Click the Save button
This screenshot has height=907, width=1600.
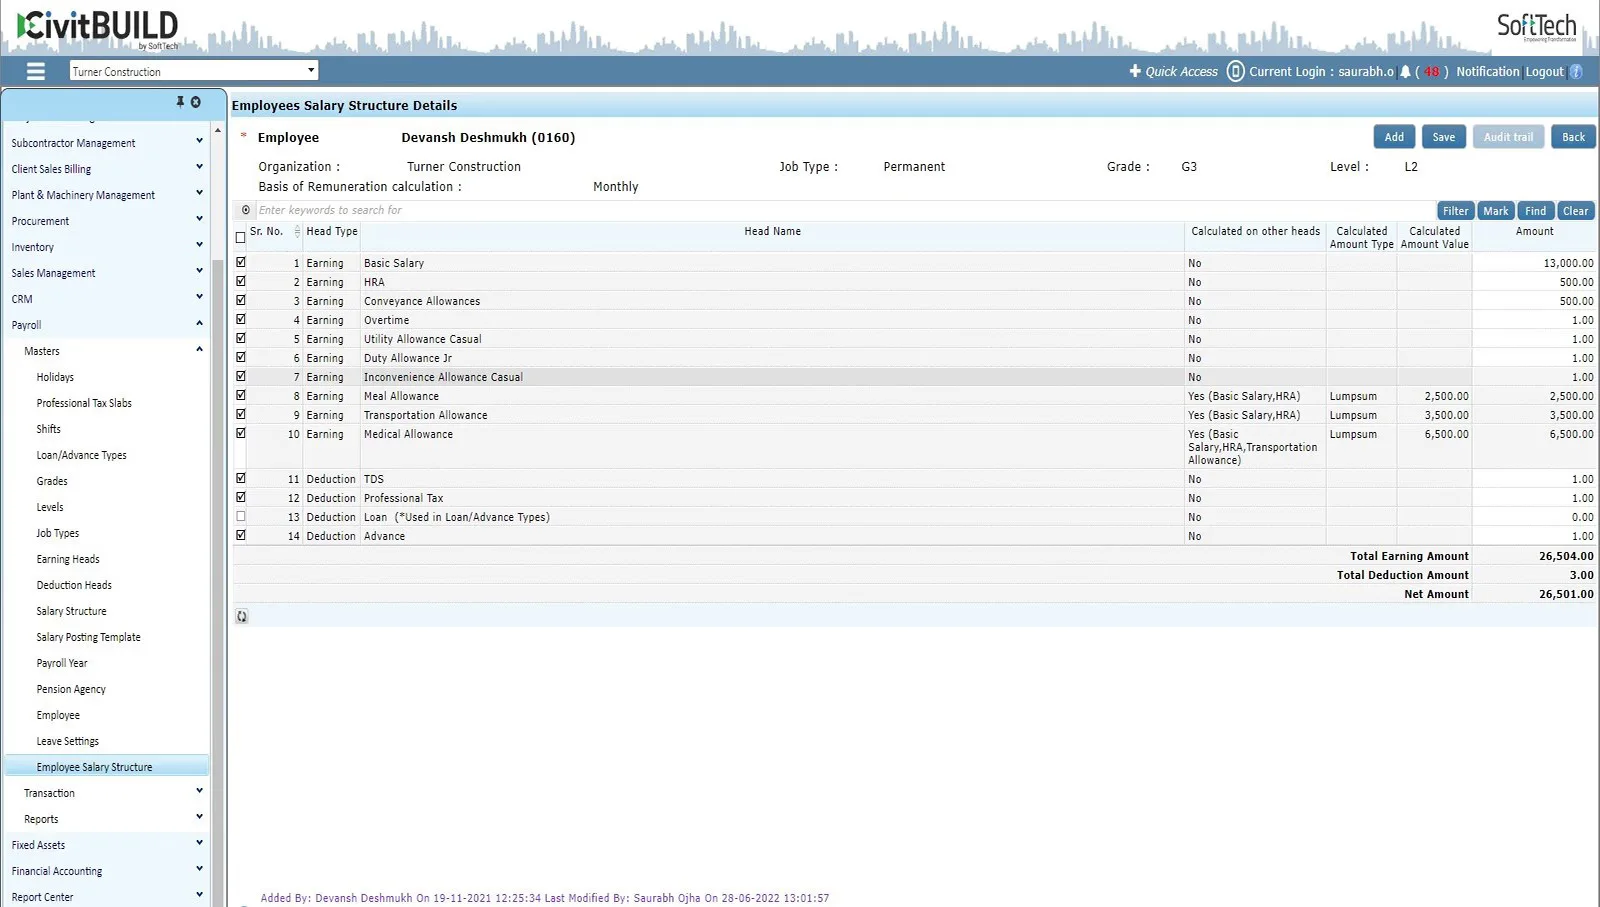(1443, 137)
